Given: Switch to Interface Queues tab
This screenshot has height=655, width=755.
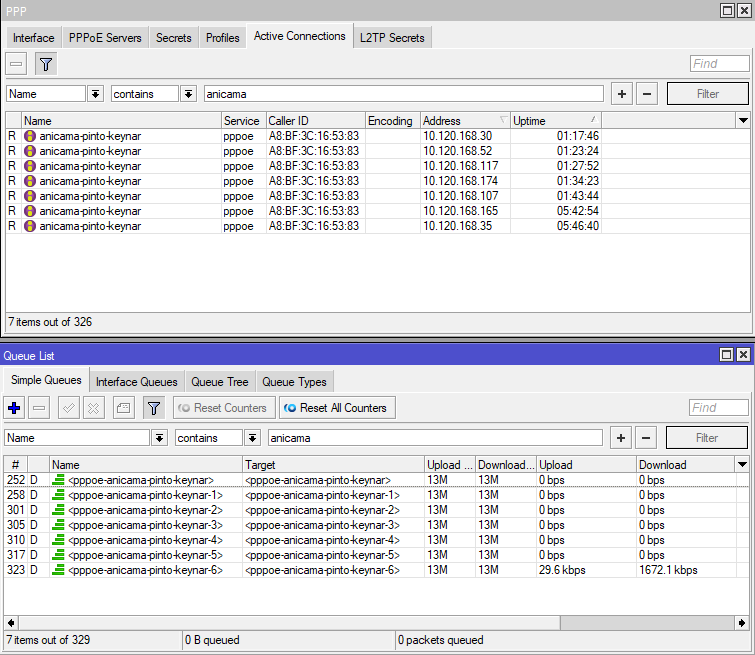Looking at the screenshot, I should 137,381.
